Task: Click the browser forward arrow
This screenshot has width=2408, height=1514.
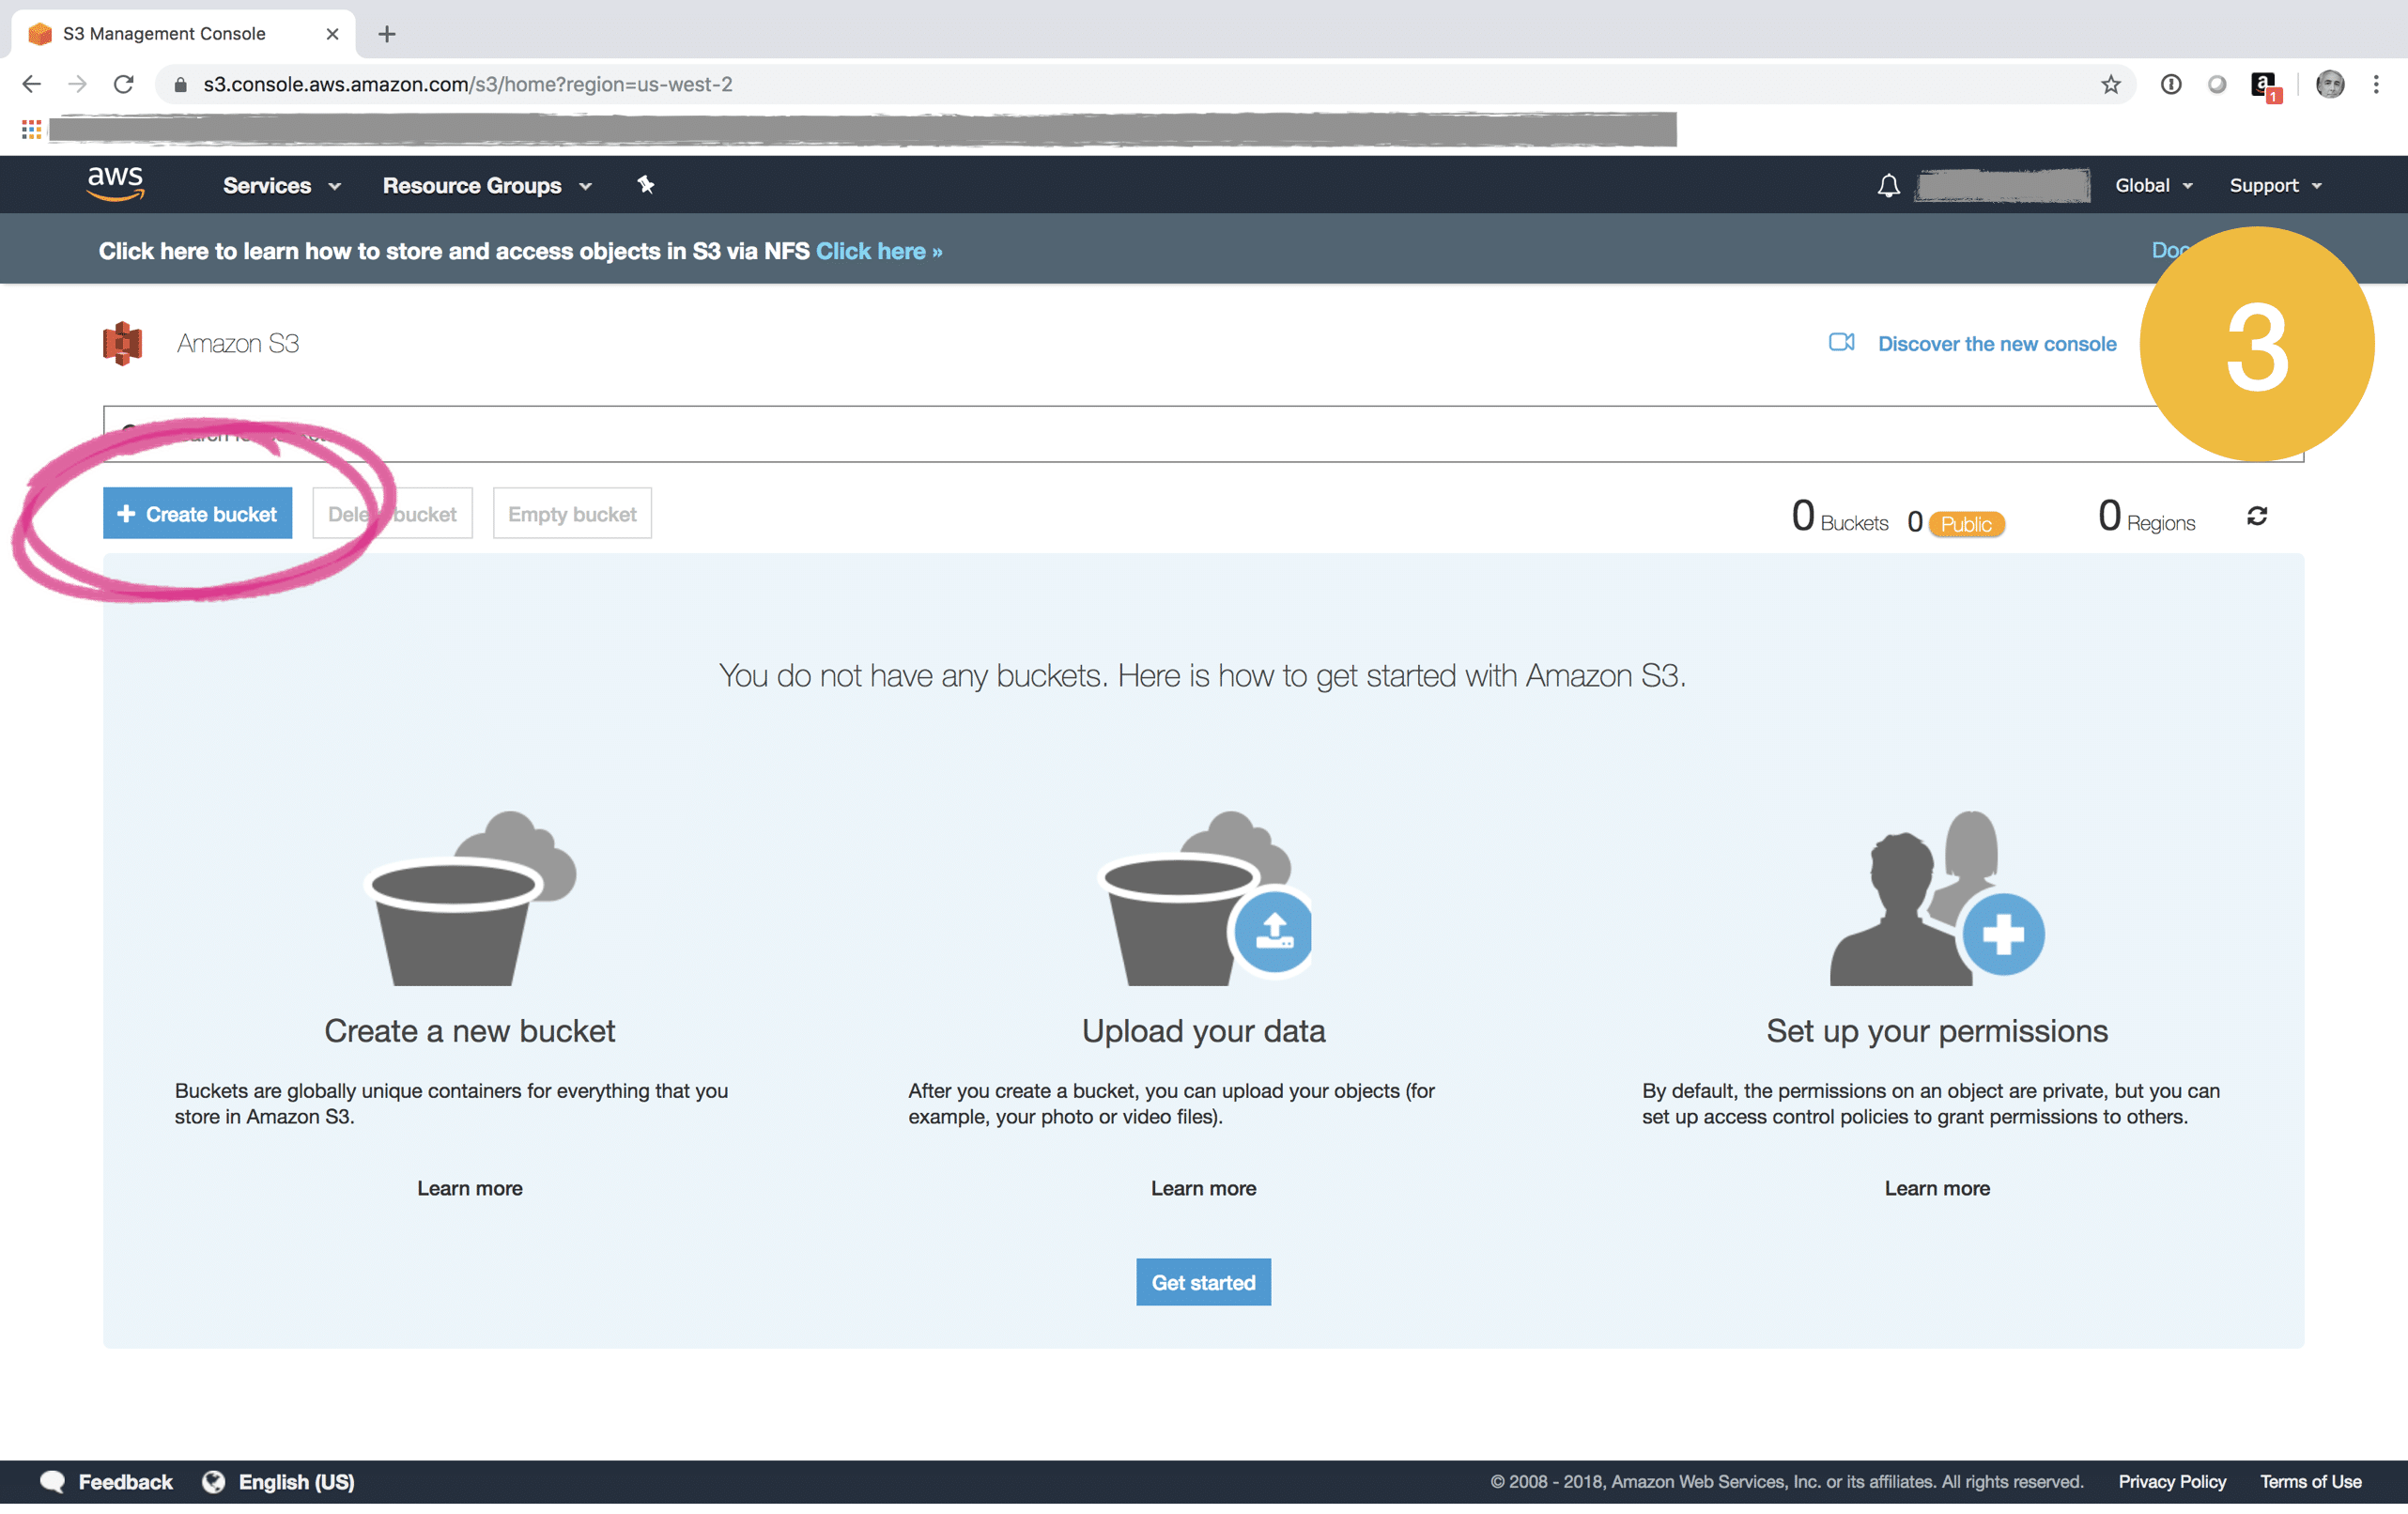Action: [x=77, y=84]
